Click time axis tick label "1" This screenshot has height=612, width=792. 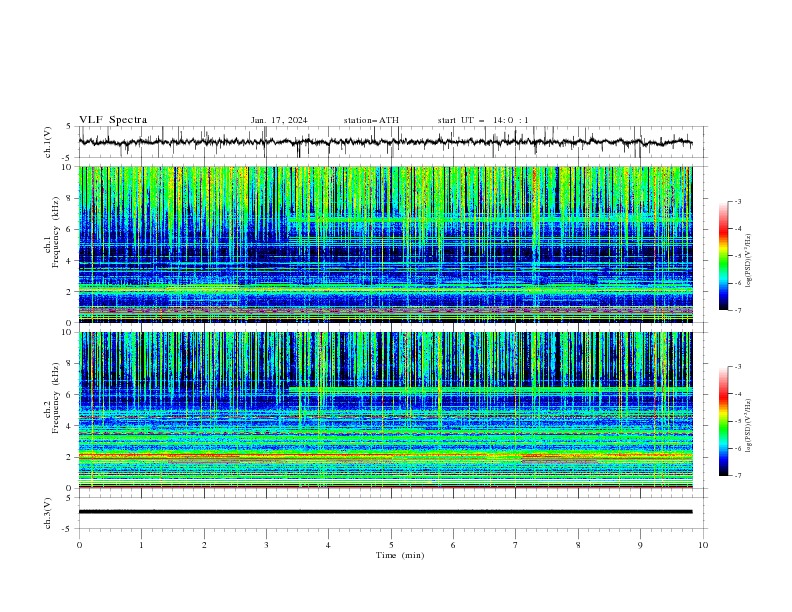point(141,545)
